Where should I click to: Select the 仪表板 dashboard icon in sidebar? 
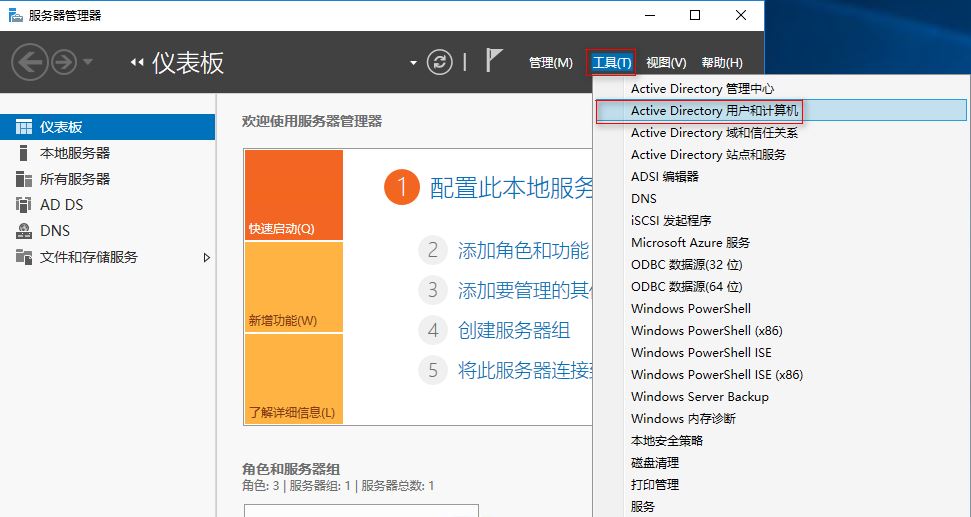[24, 127]
